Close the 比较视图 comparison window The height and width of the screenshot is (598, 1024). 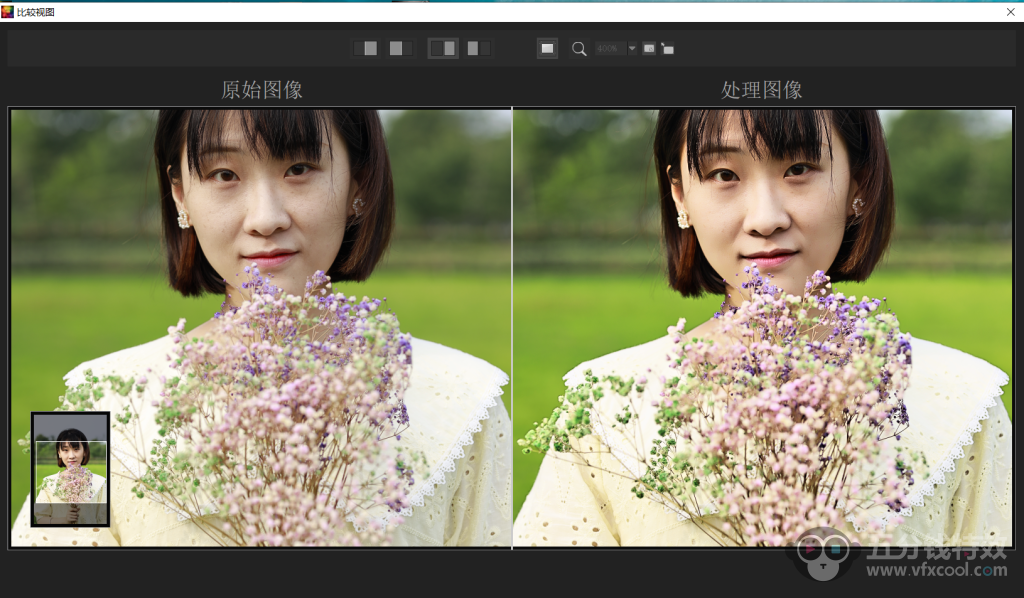1010,12
